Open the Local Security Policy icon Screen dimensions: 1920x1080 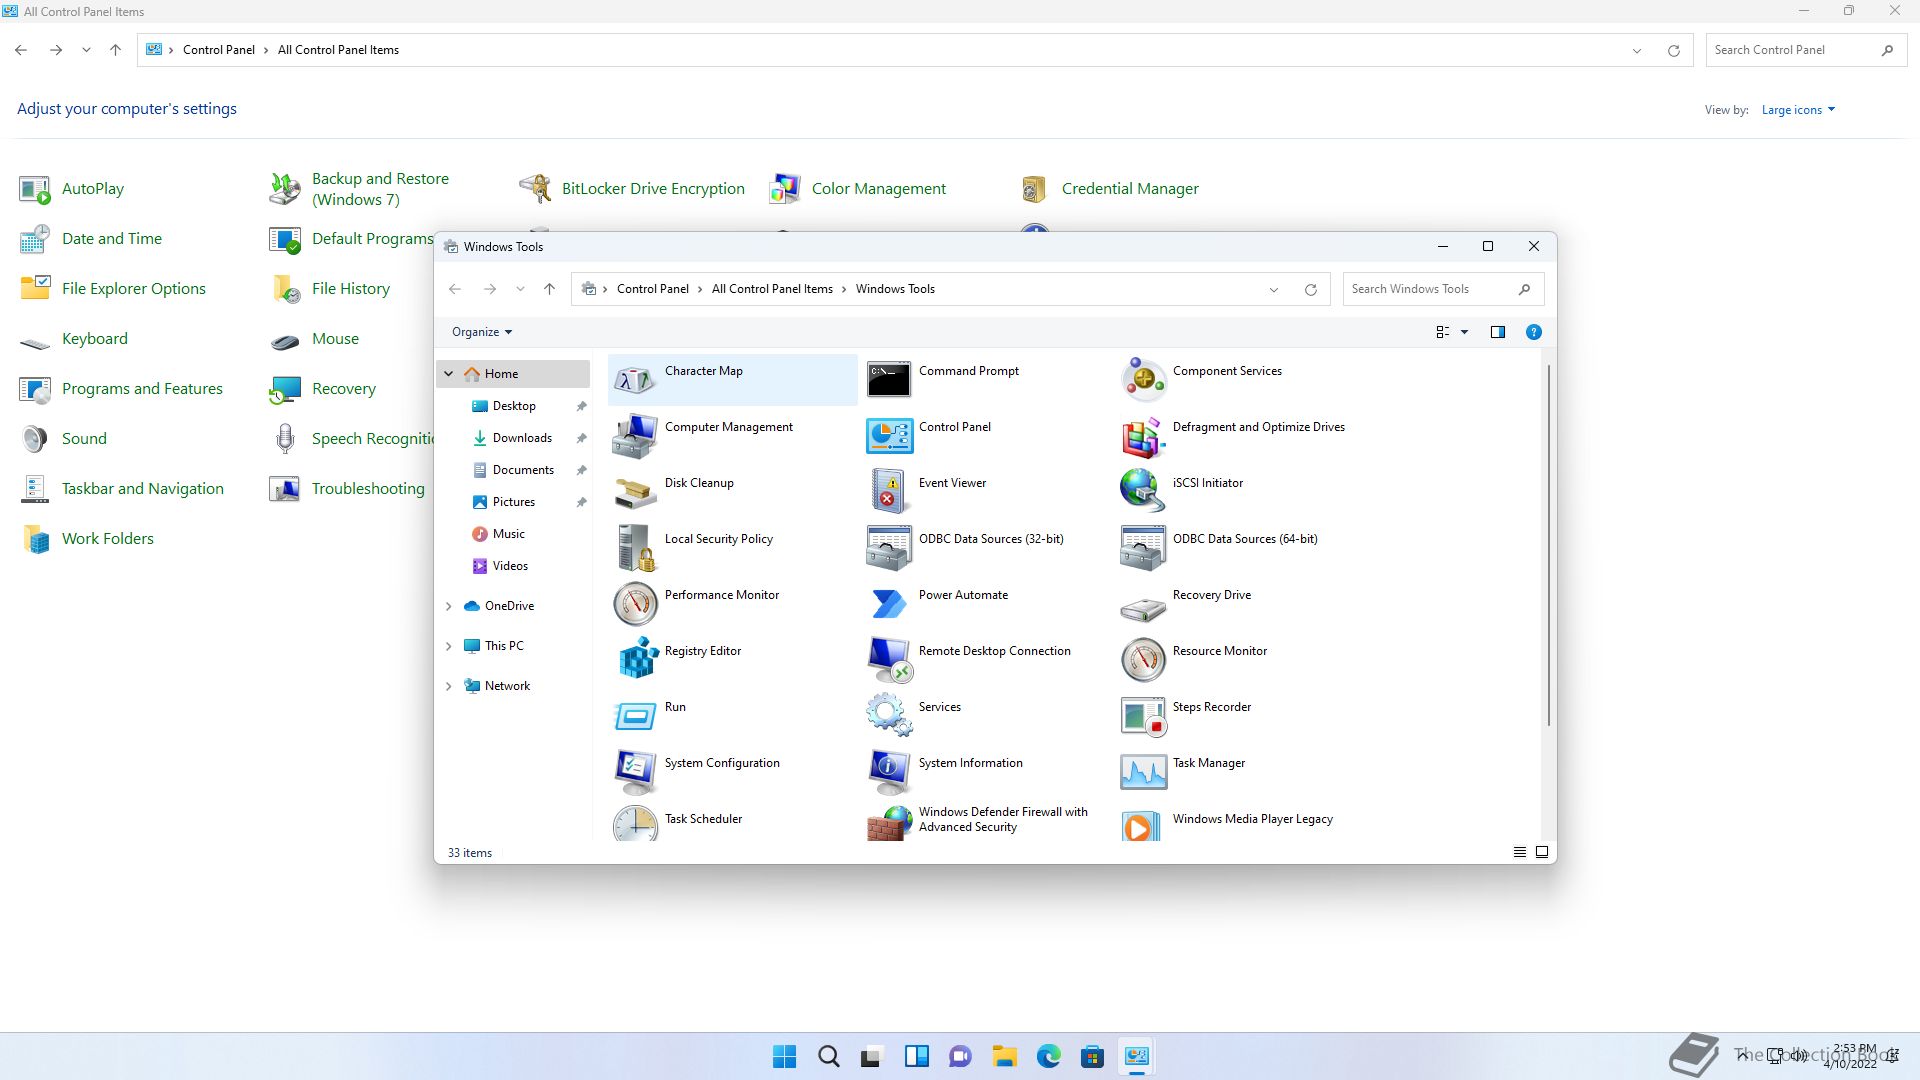click(x=635, y=548)
